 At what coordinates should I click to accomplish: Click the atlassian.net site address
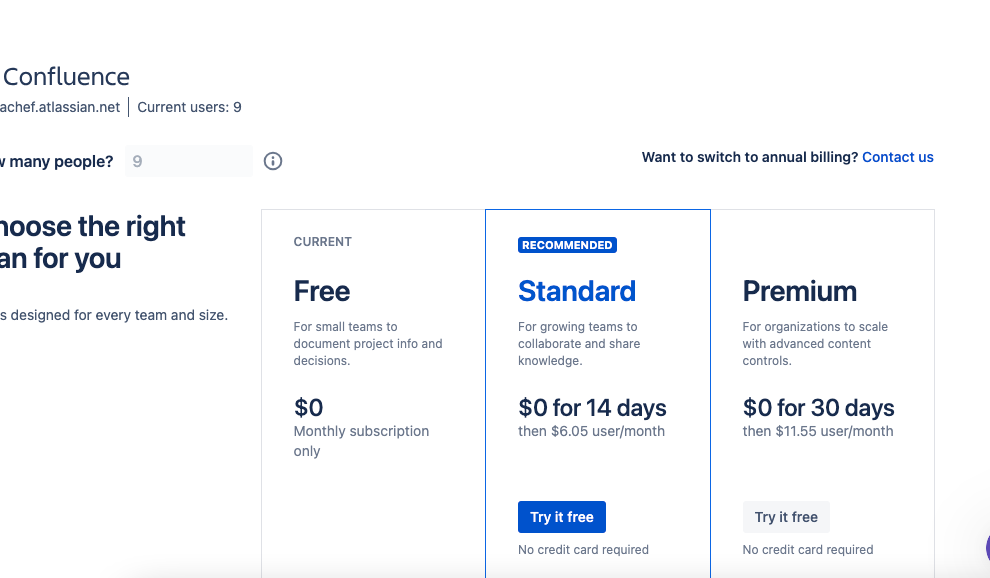[x=60, y=107]
